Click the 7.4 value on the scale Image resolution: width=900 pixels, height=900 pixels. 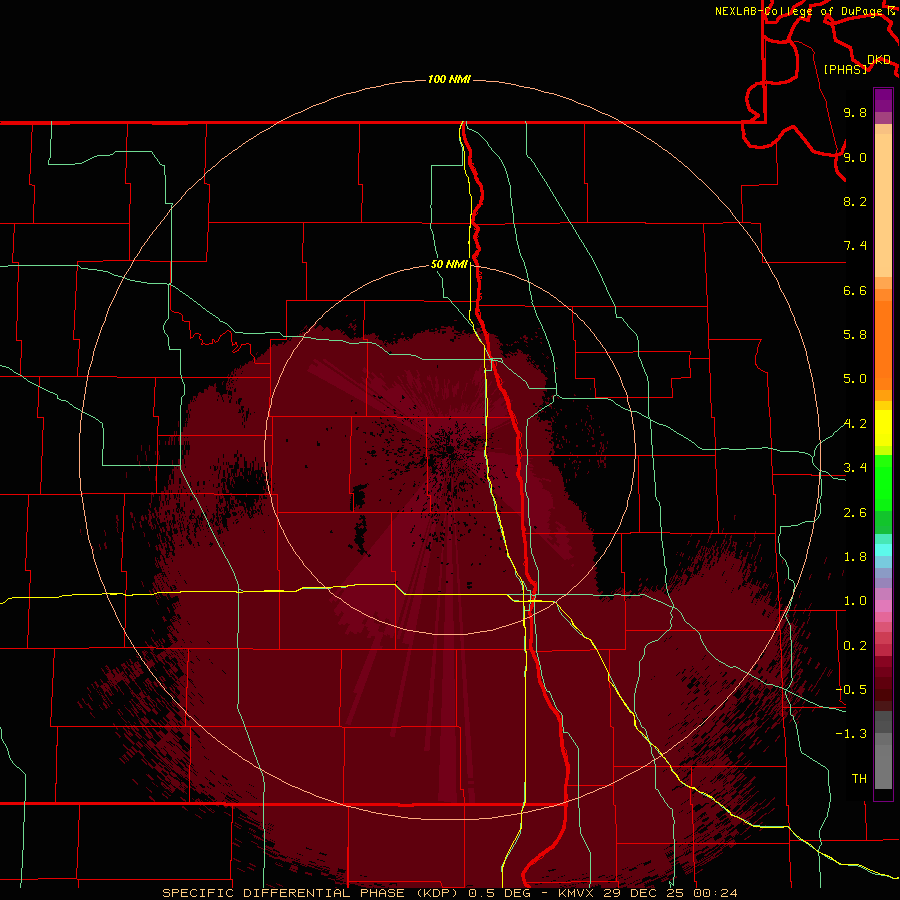point(855,246)
